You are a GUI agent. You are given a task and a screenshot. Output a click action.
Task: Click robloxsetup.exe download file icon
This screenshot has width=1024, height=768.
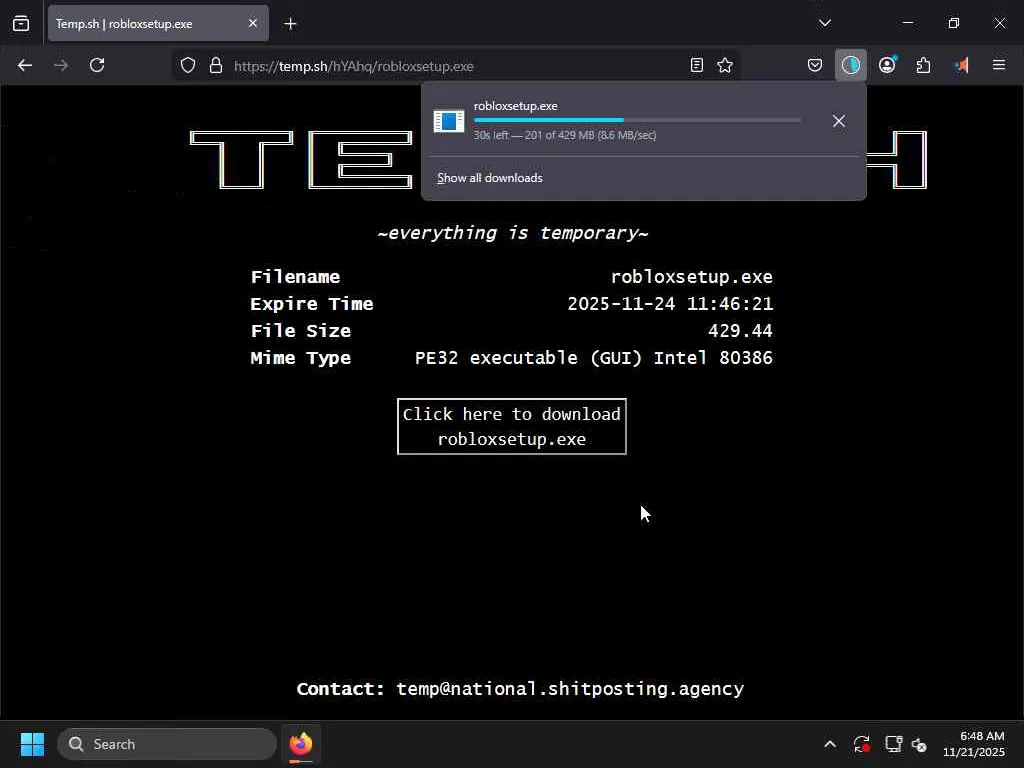click(449, 121)
